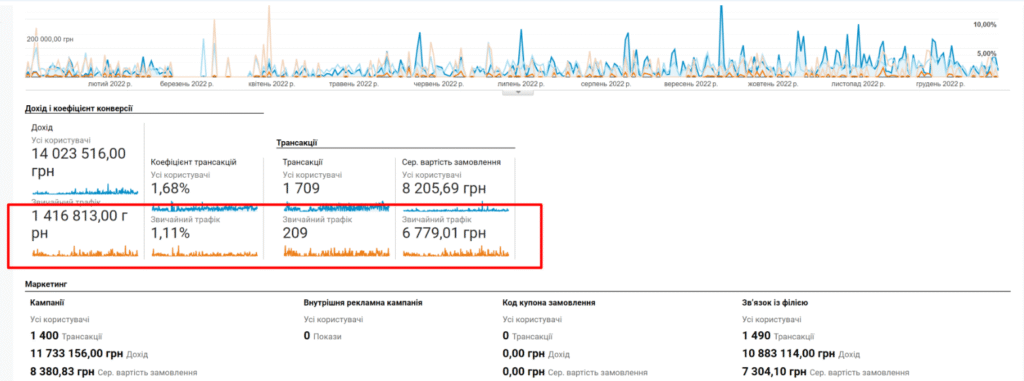This screenshot has height=381, width=1024.
Task: Click the 'липень 2022 р.' axis label
Action: 521,84
